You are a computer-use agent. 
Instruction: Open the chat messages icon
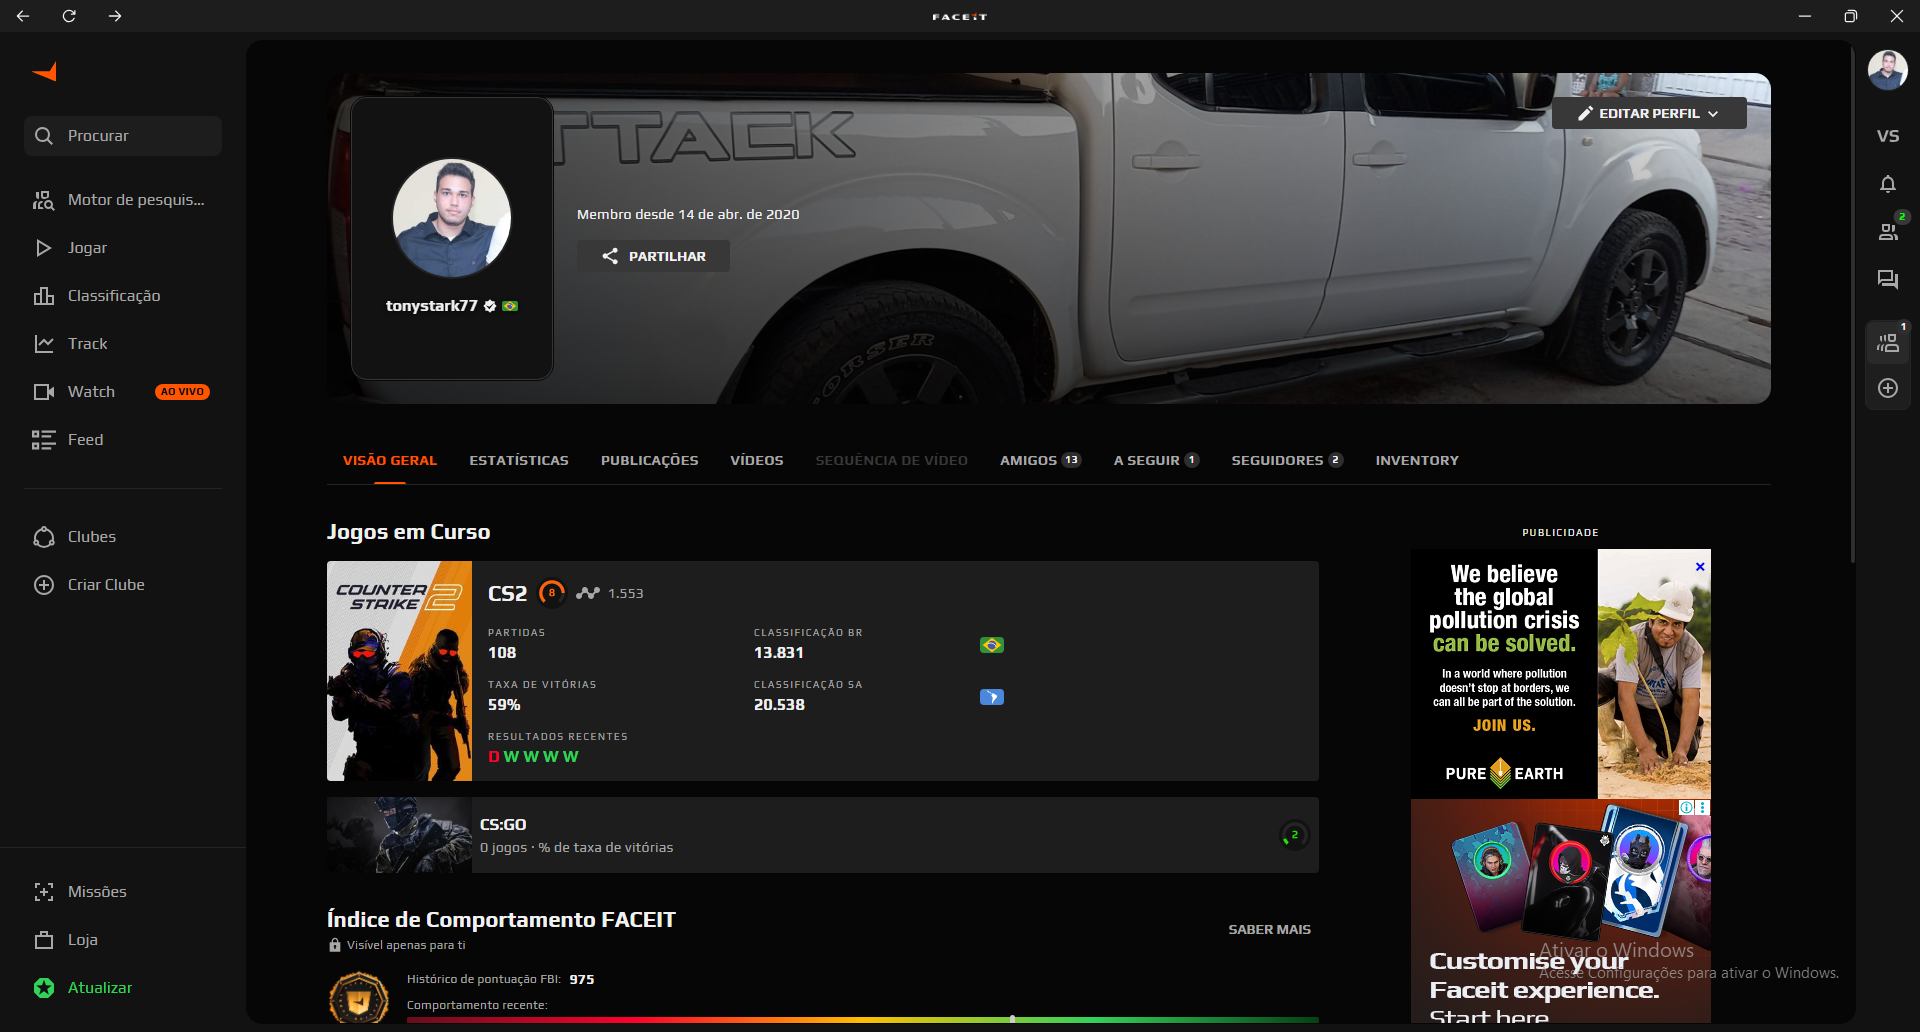click(x=1888, y=280)
